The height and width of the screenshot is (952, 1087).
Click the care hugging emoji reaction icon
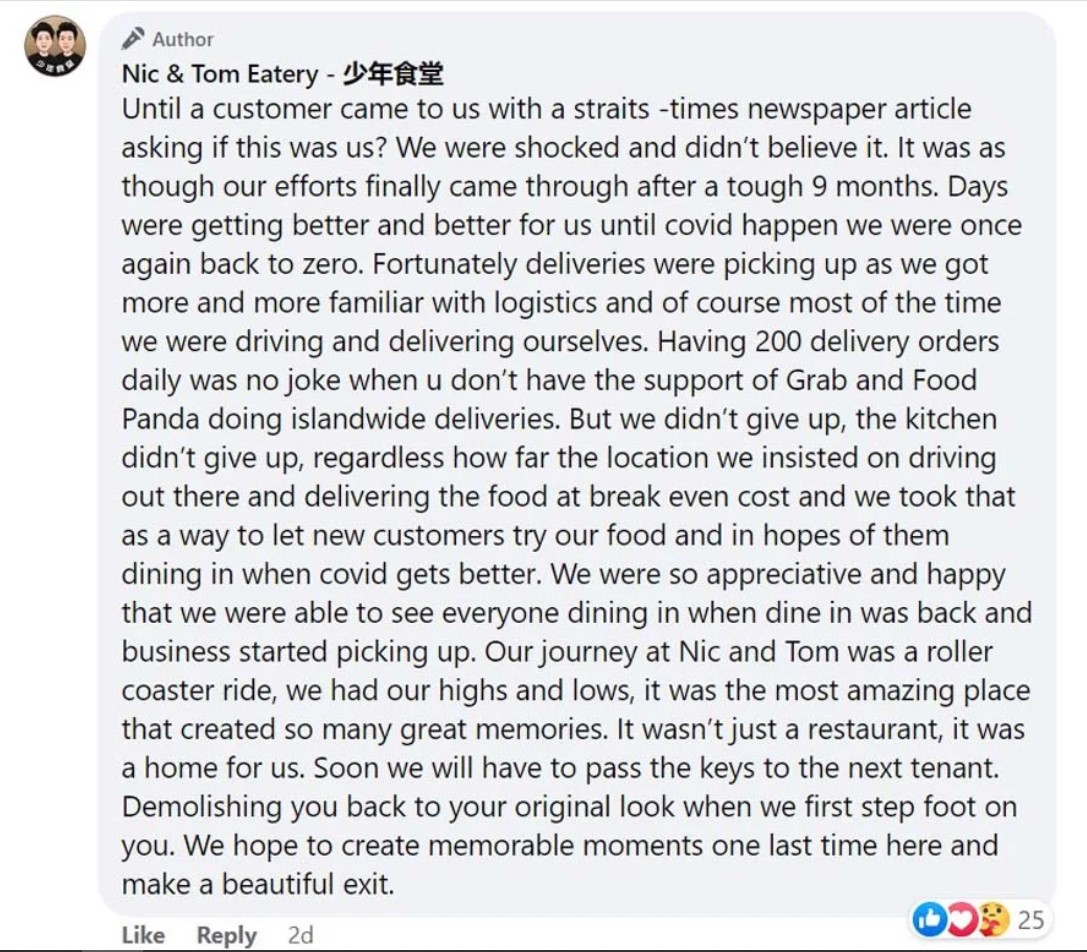click(991, 919)
